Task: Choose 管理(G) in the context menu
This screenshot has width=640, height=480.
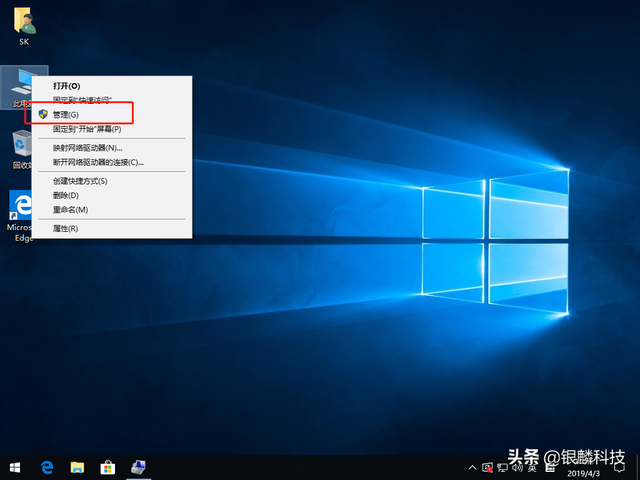Action: (111, 115)
